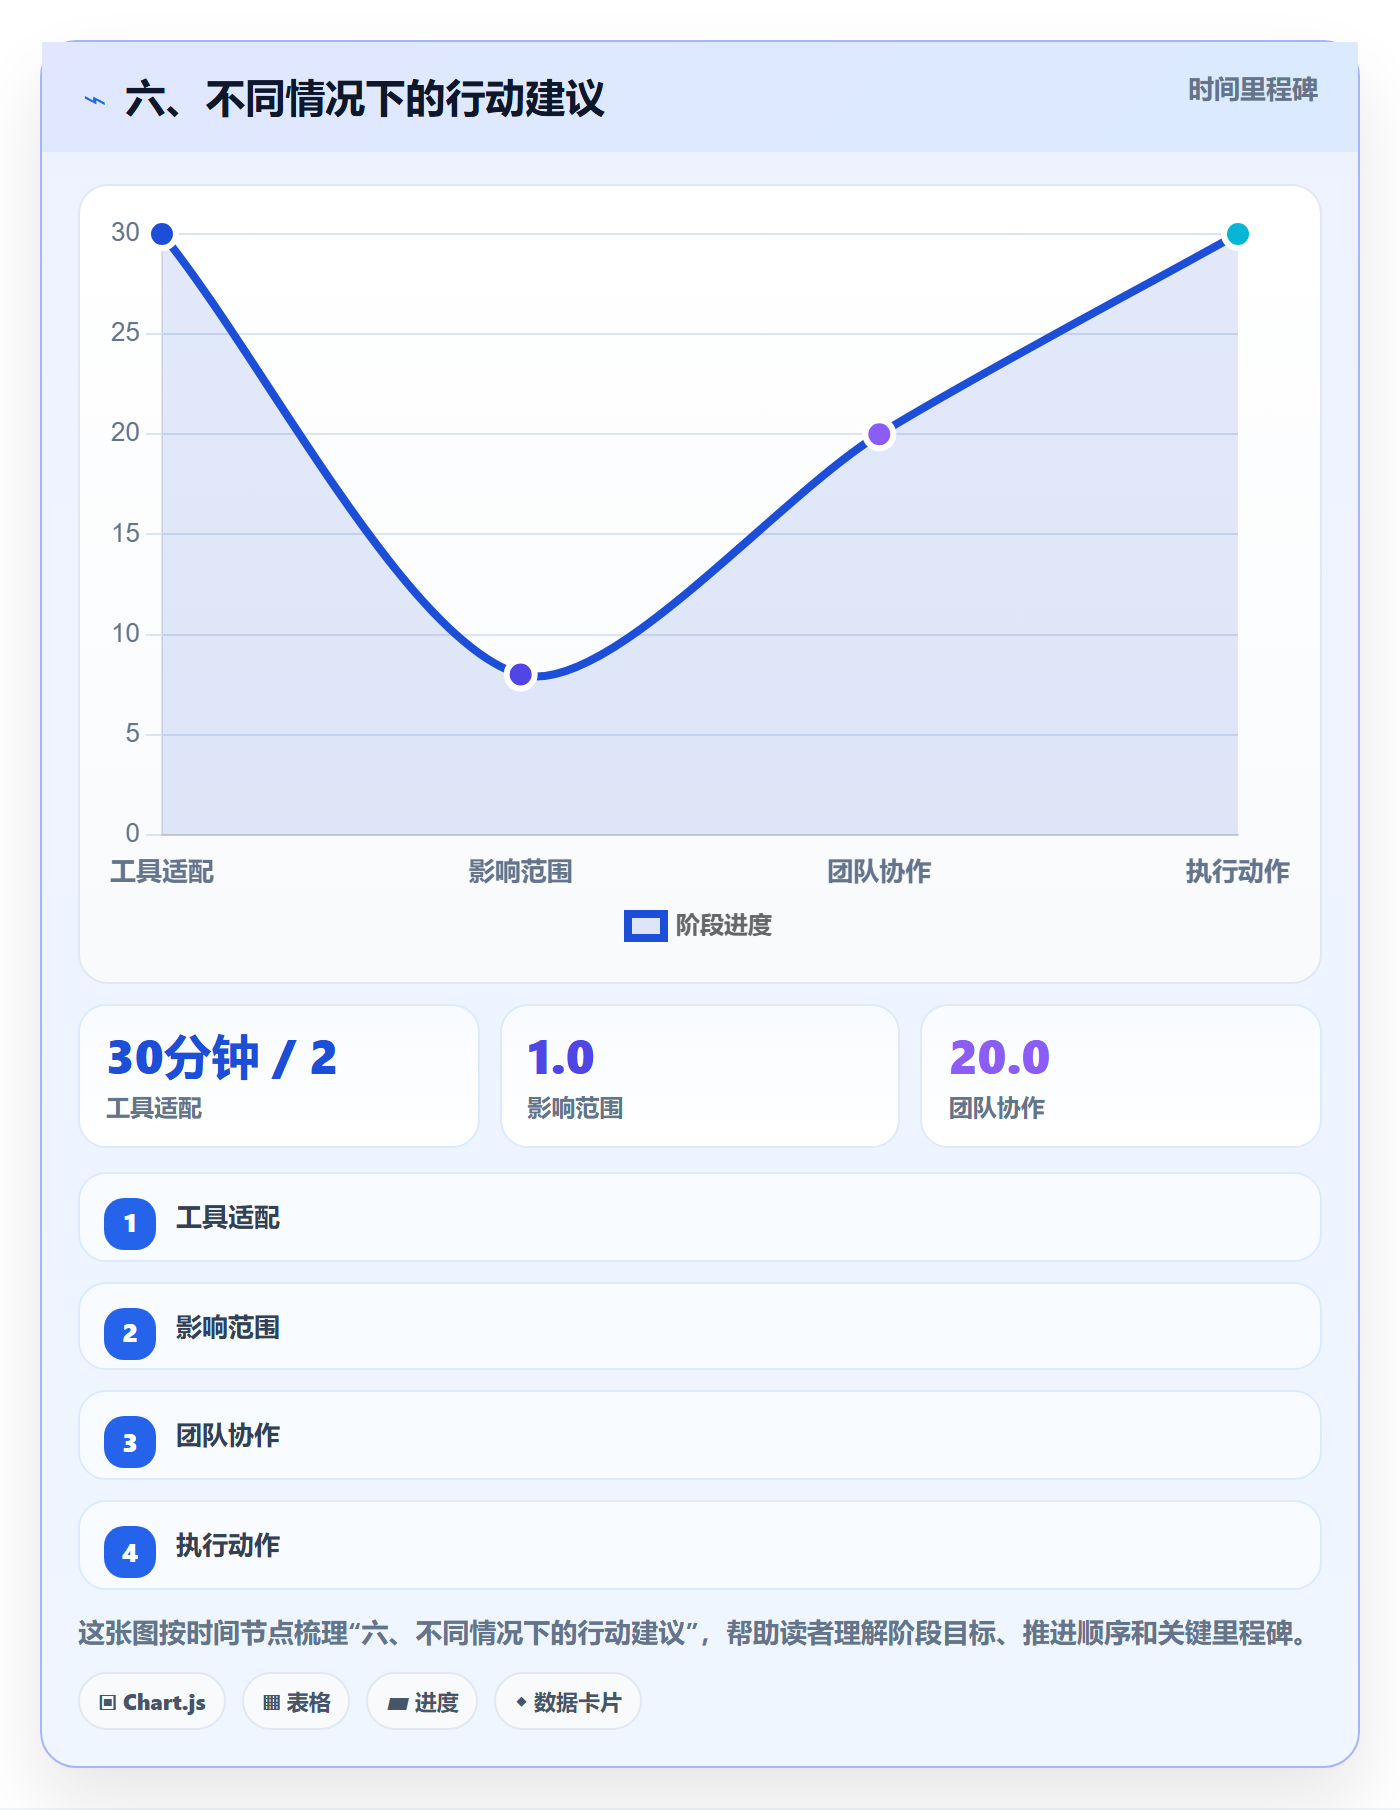
Task: Click the x-axis label 工具适配
Action: click(x=162, y=872)
